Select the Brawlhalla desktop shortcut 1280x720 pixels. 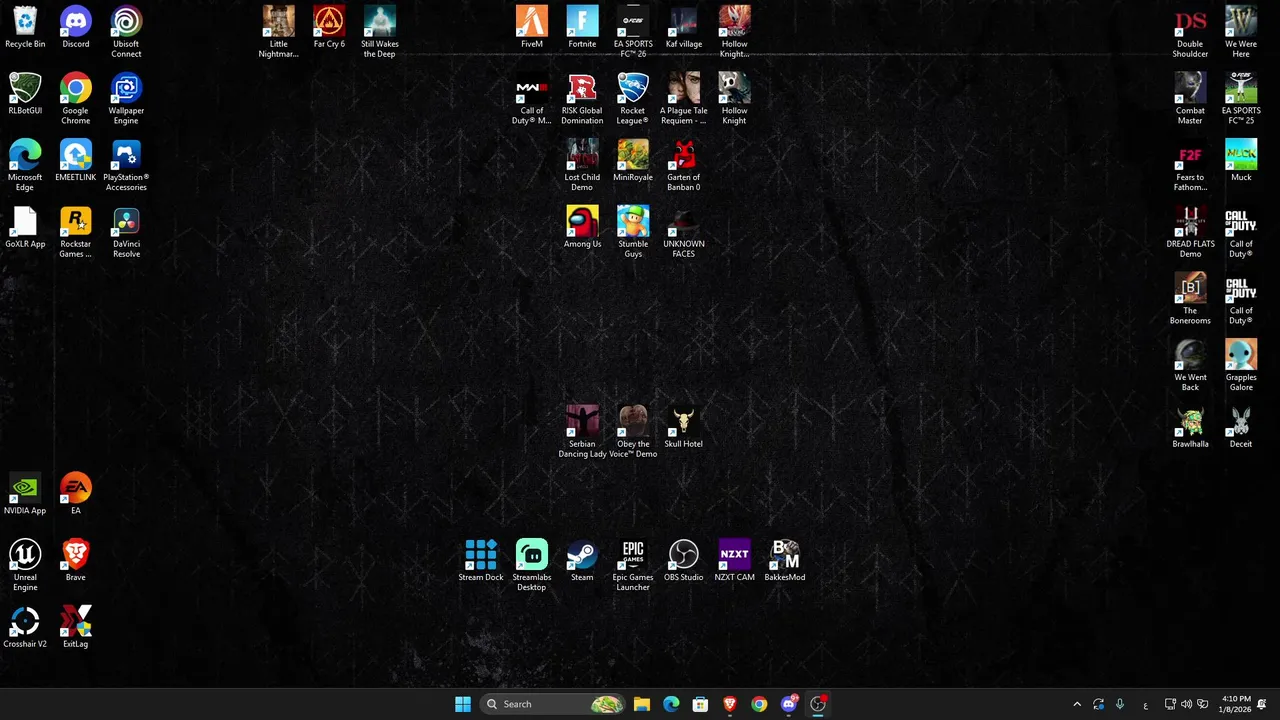click(1190, 428)
